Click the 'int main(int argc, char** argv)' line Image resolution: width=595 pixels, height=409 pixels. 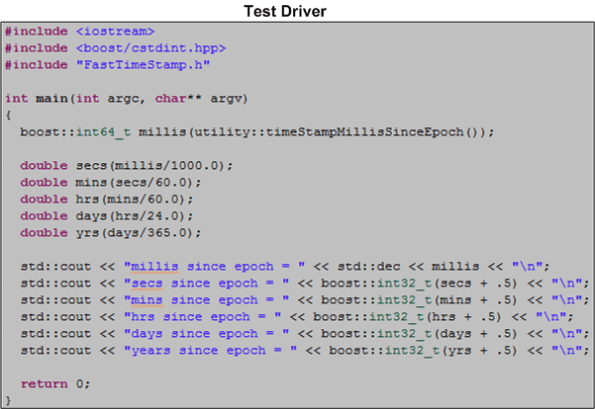coord(126,99)
